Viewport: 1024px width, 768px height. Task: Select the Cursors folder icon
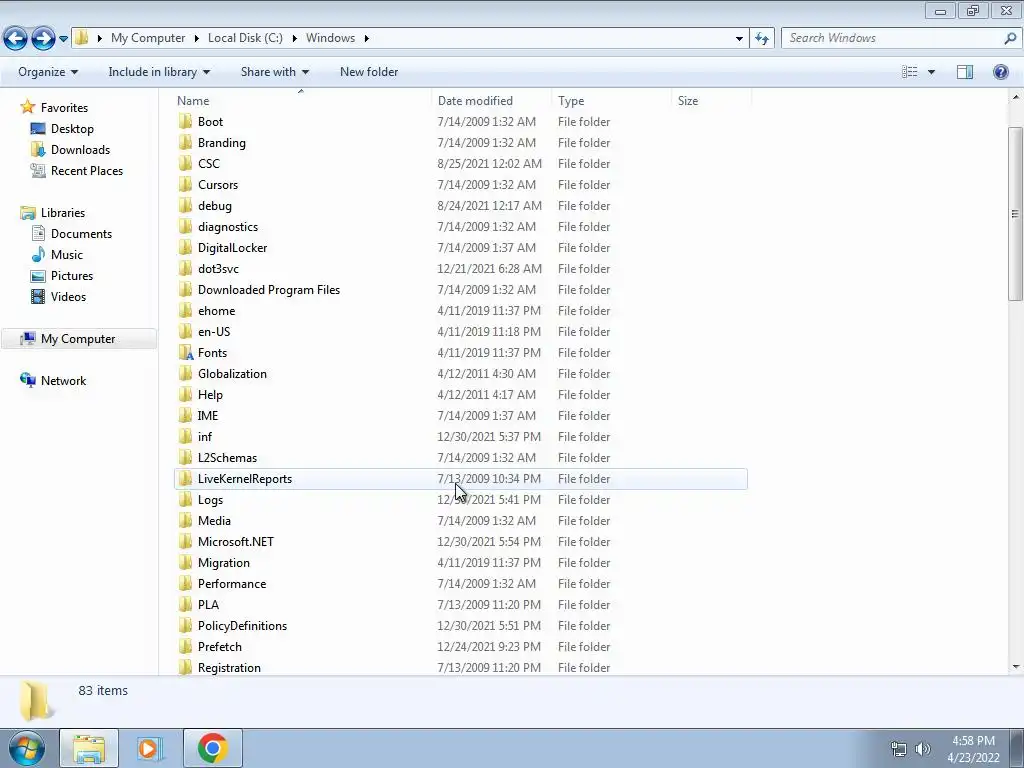coord(185,184)
